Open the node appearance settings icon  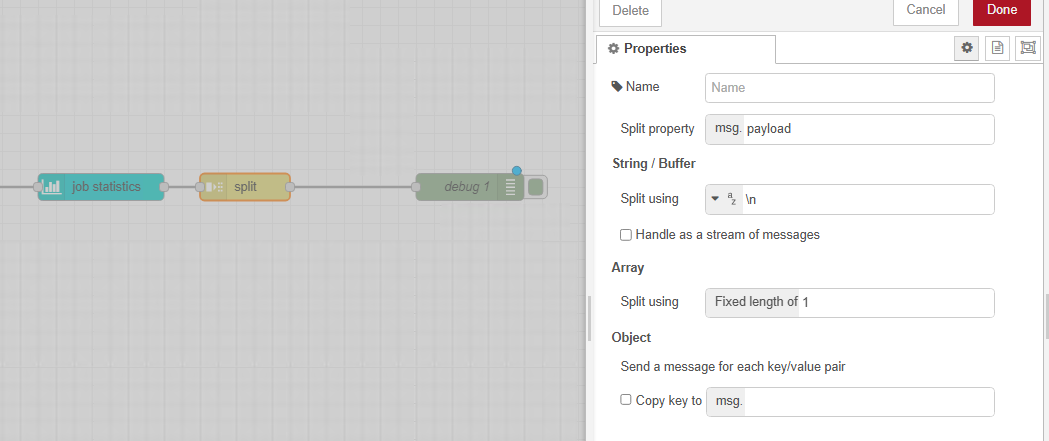click(1026, 48)
